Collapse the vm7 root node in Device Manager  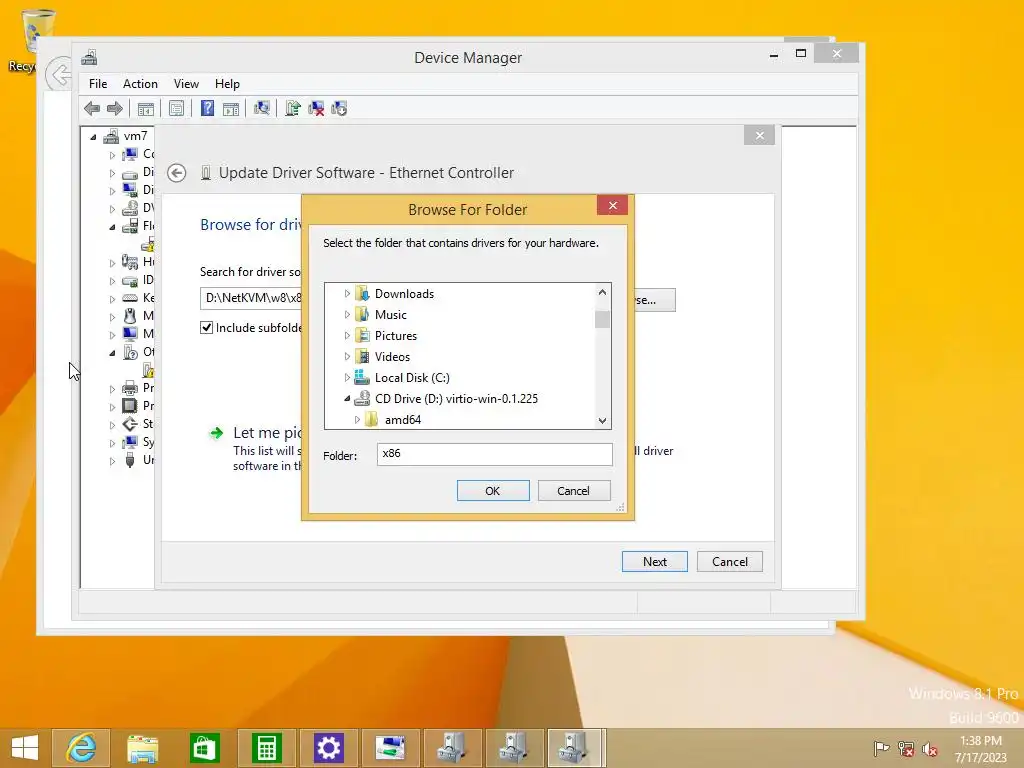click(x=93, y=136)
